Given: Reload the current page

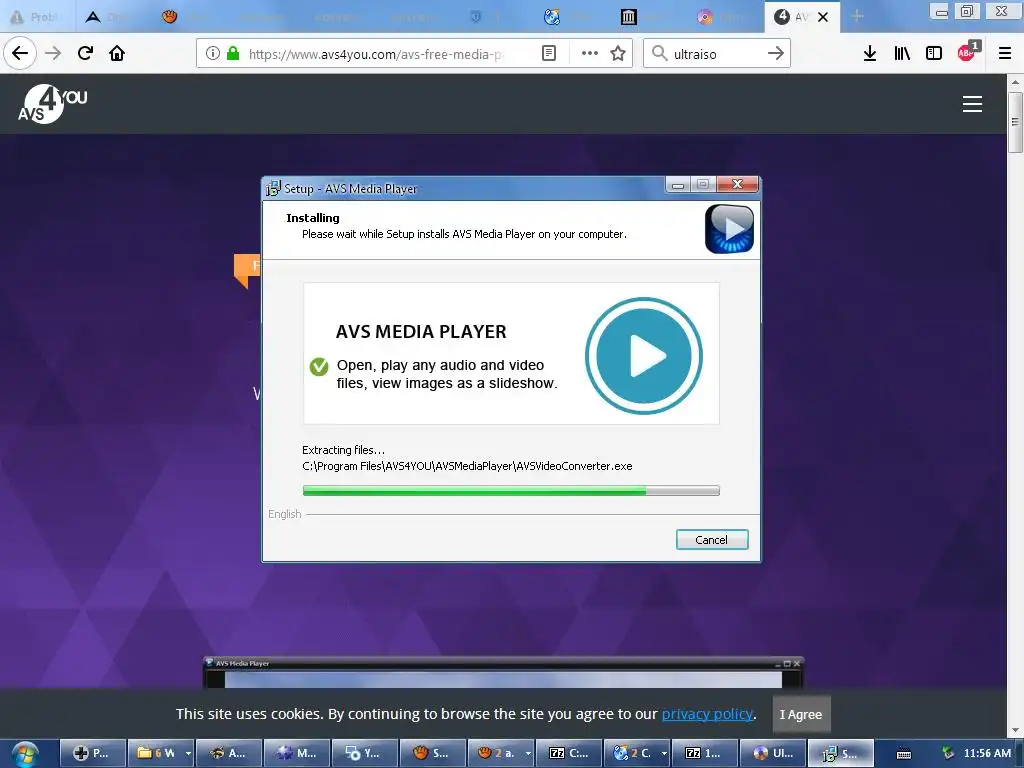Looking at the screenshot, I should coord(85,54).
